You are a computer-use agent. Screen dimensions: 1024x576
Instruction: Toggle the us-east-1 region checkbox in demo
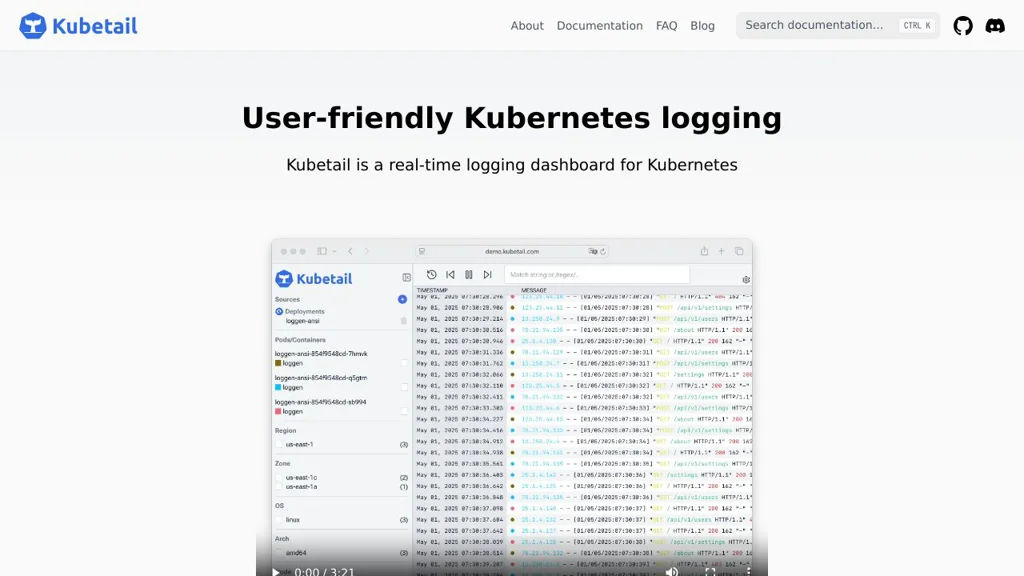coord(280,444)
